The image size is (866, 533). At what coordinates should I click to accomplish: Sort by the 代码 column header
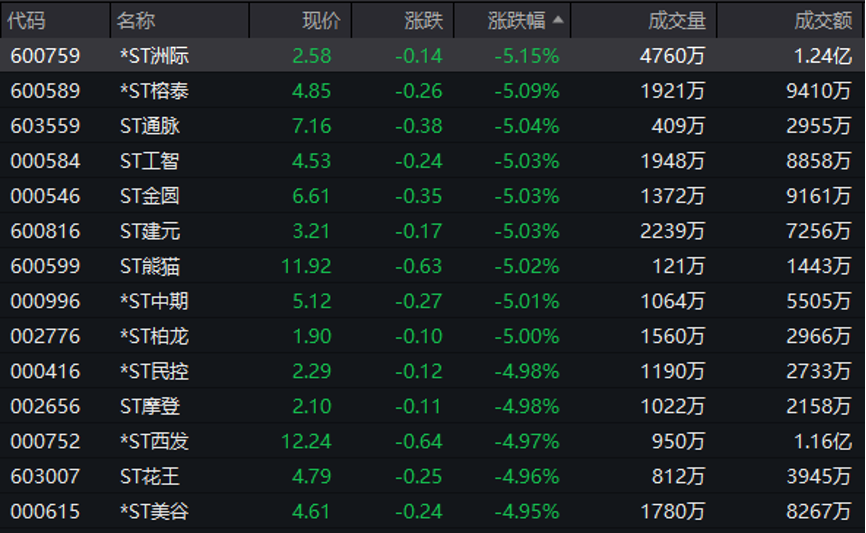28,21
